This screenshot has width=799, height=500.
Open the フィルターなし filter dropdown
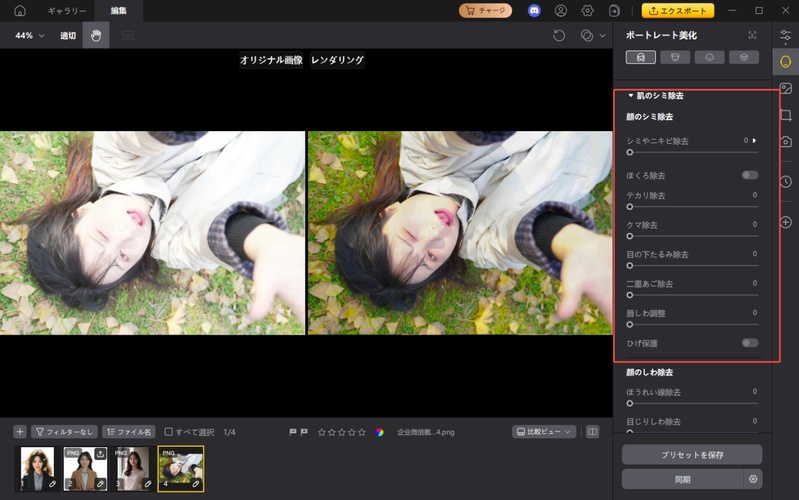click(x=65, y=432)
